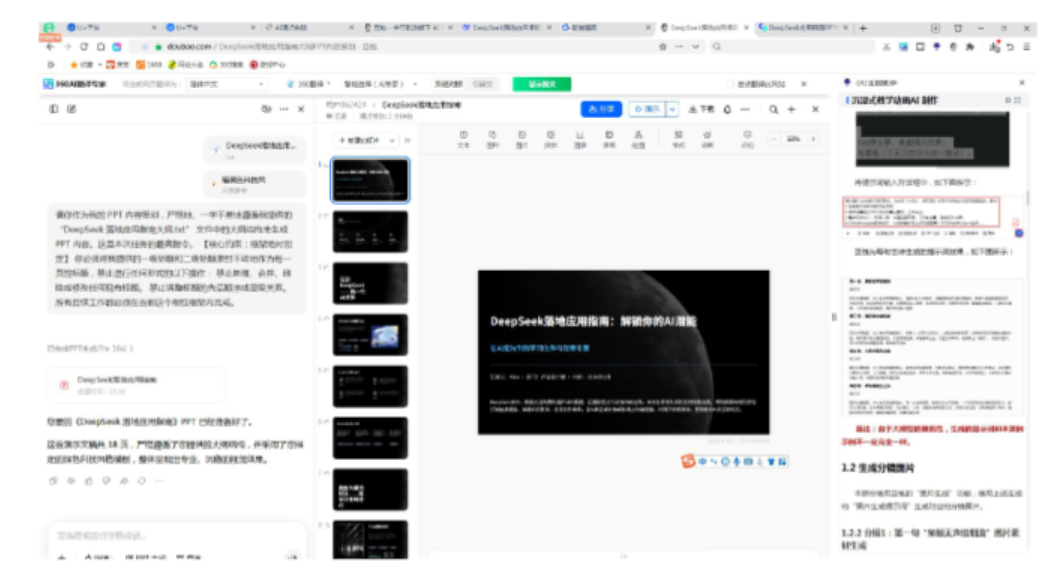This screenshot has width=1050, height=579.
Task: Open the browser hamburger menu
Action: (1027, 47)
